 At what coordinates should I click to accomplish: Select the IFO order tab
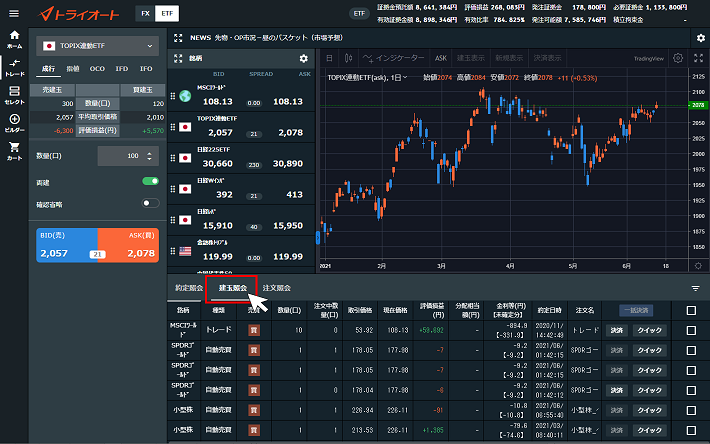click(146, 69)
